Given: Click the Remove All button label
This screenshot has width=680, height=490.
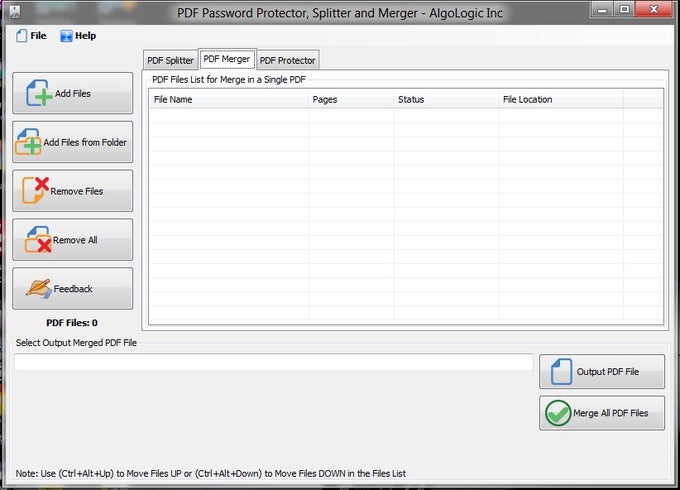Looking at the screenshot, I should pos(75,240).
